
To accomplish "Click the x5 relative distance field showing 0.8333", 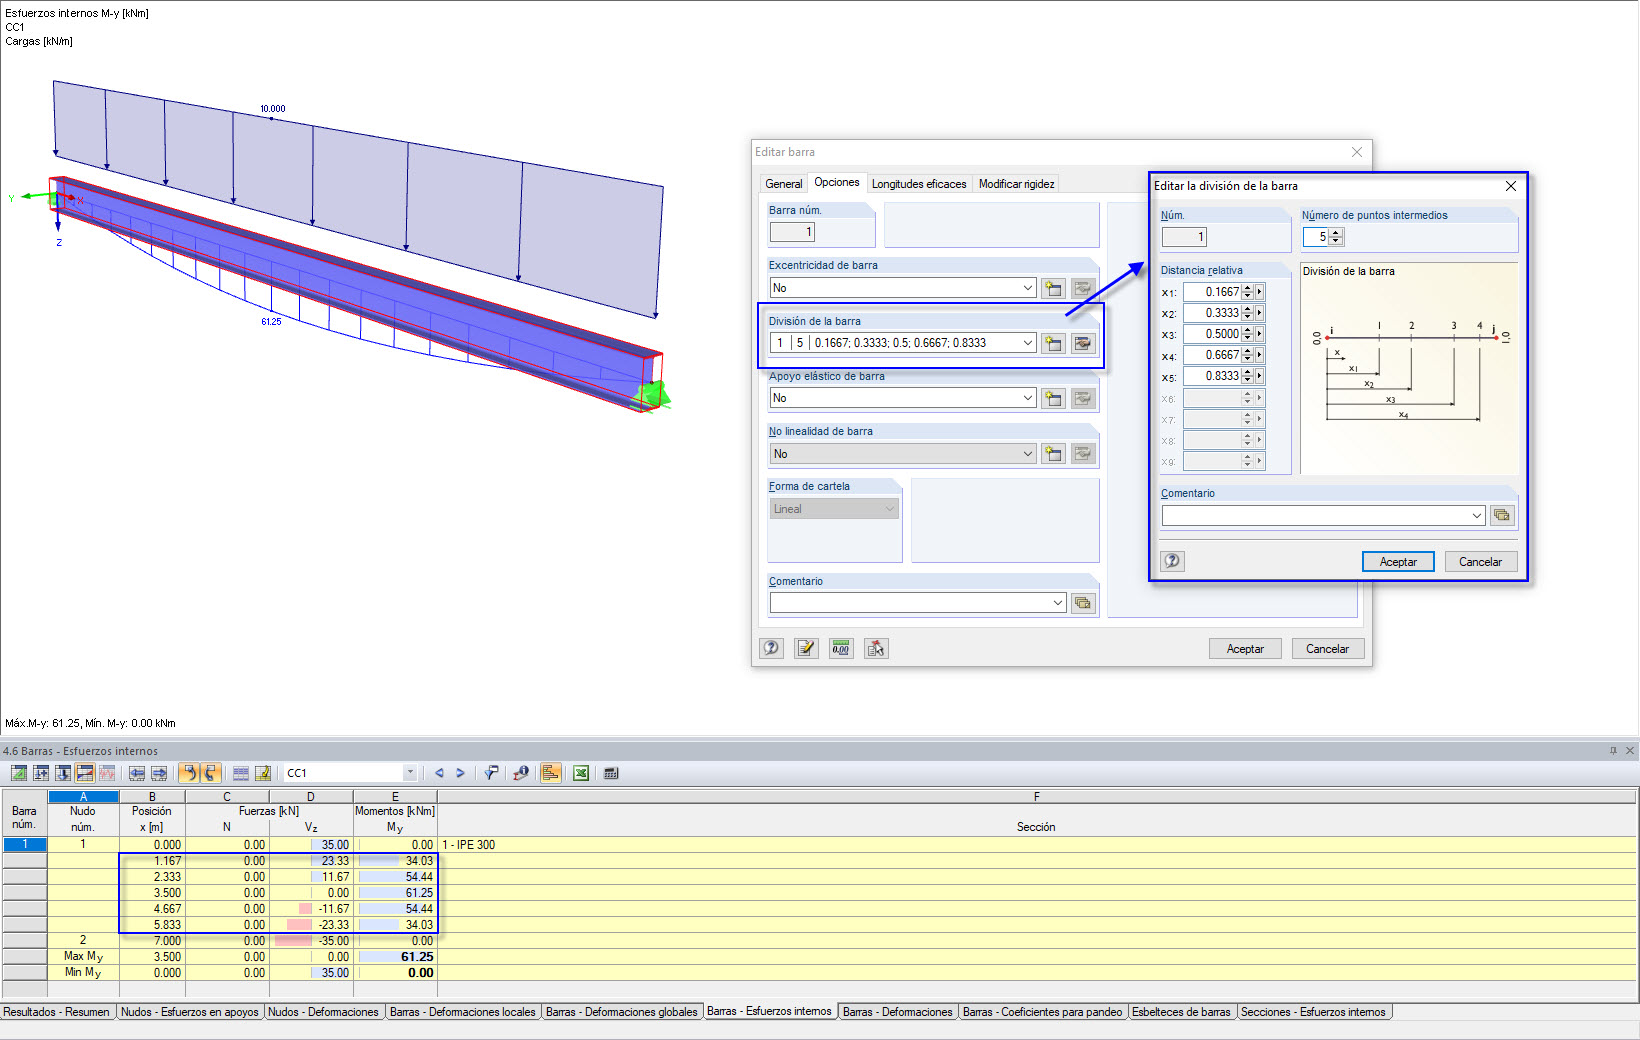I will 1212,376.
